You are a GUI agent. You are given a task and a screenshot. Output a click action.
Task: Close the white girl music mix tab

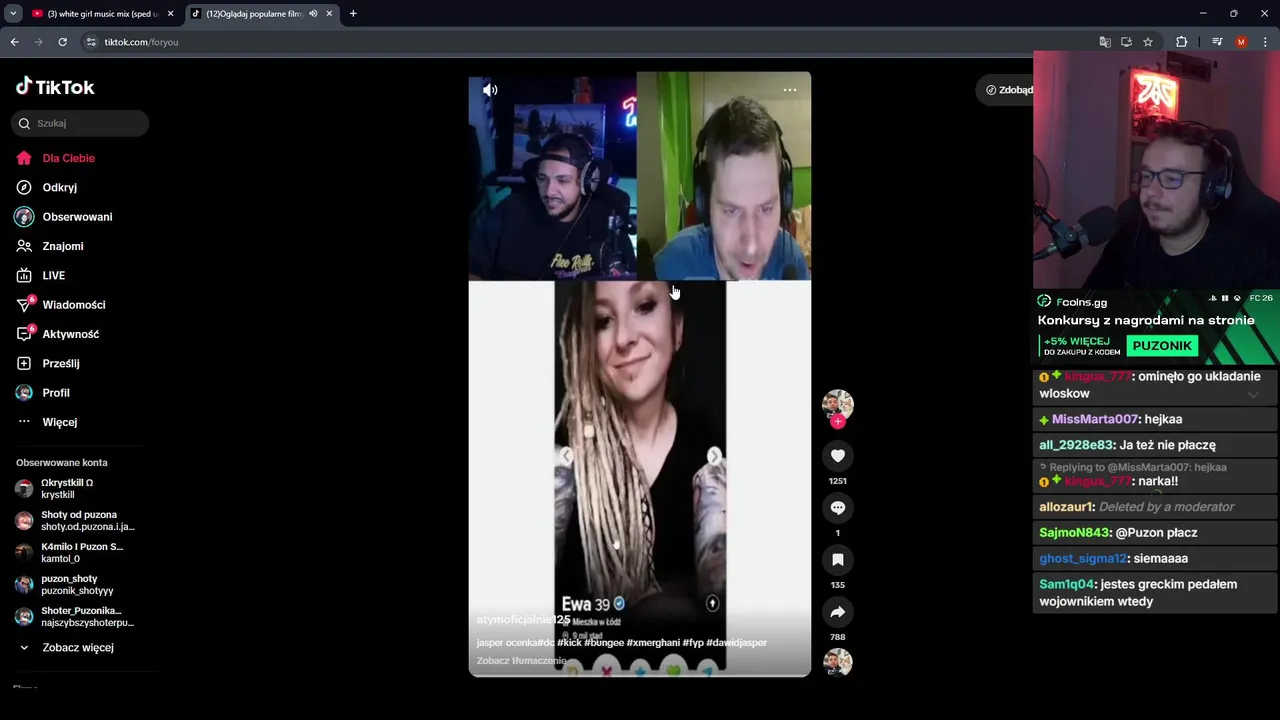coord(170,14)
